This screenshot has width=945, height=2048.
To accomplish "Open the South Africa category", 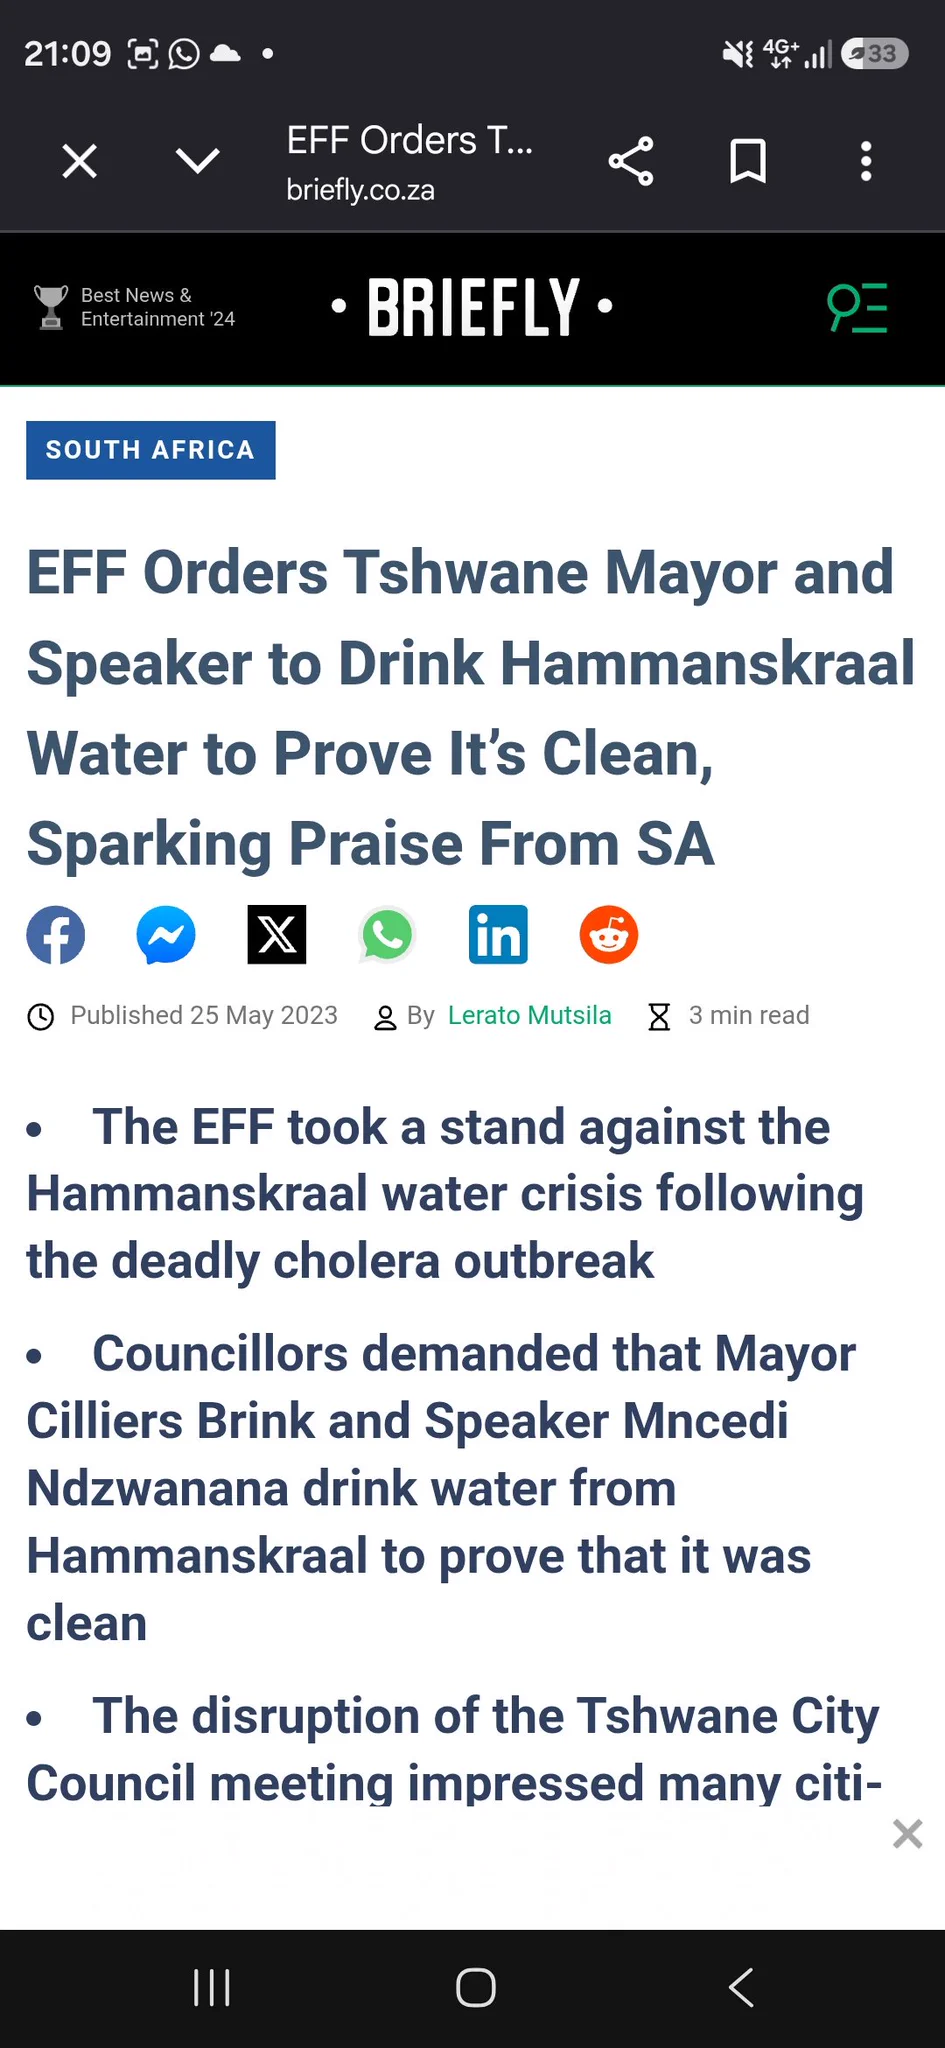I will [x=151, y=450].
